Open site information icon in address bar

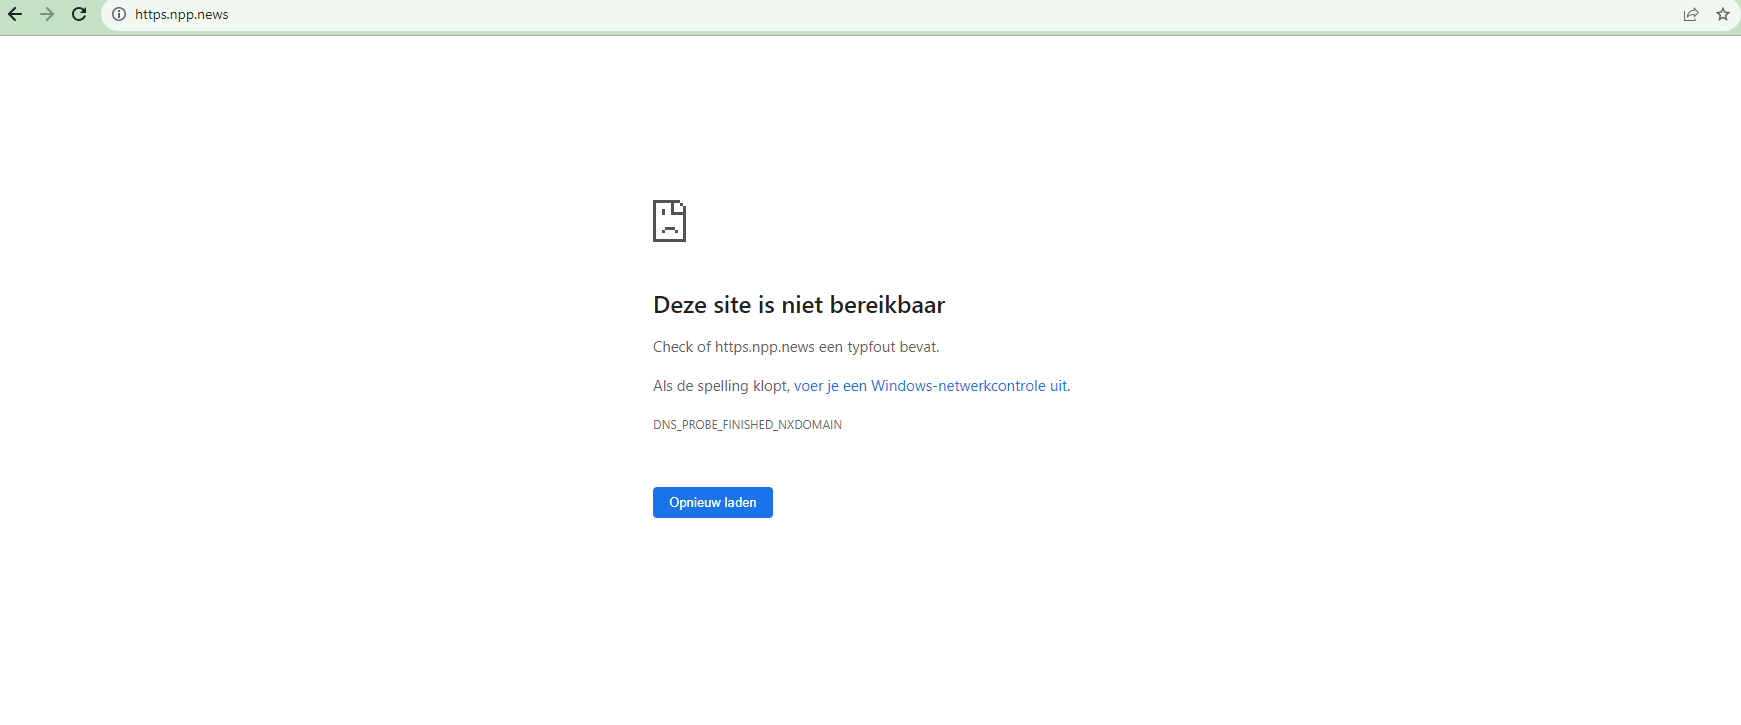click(x=119, y=14)
